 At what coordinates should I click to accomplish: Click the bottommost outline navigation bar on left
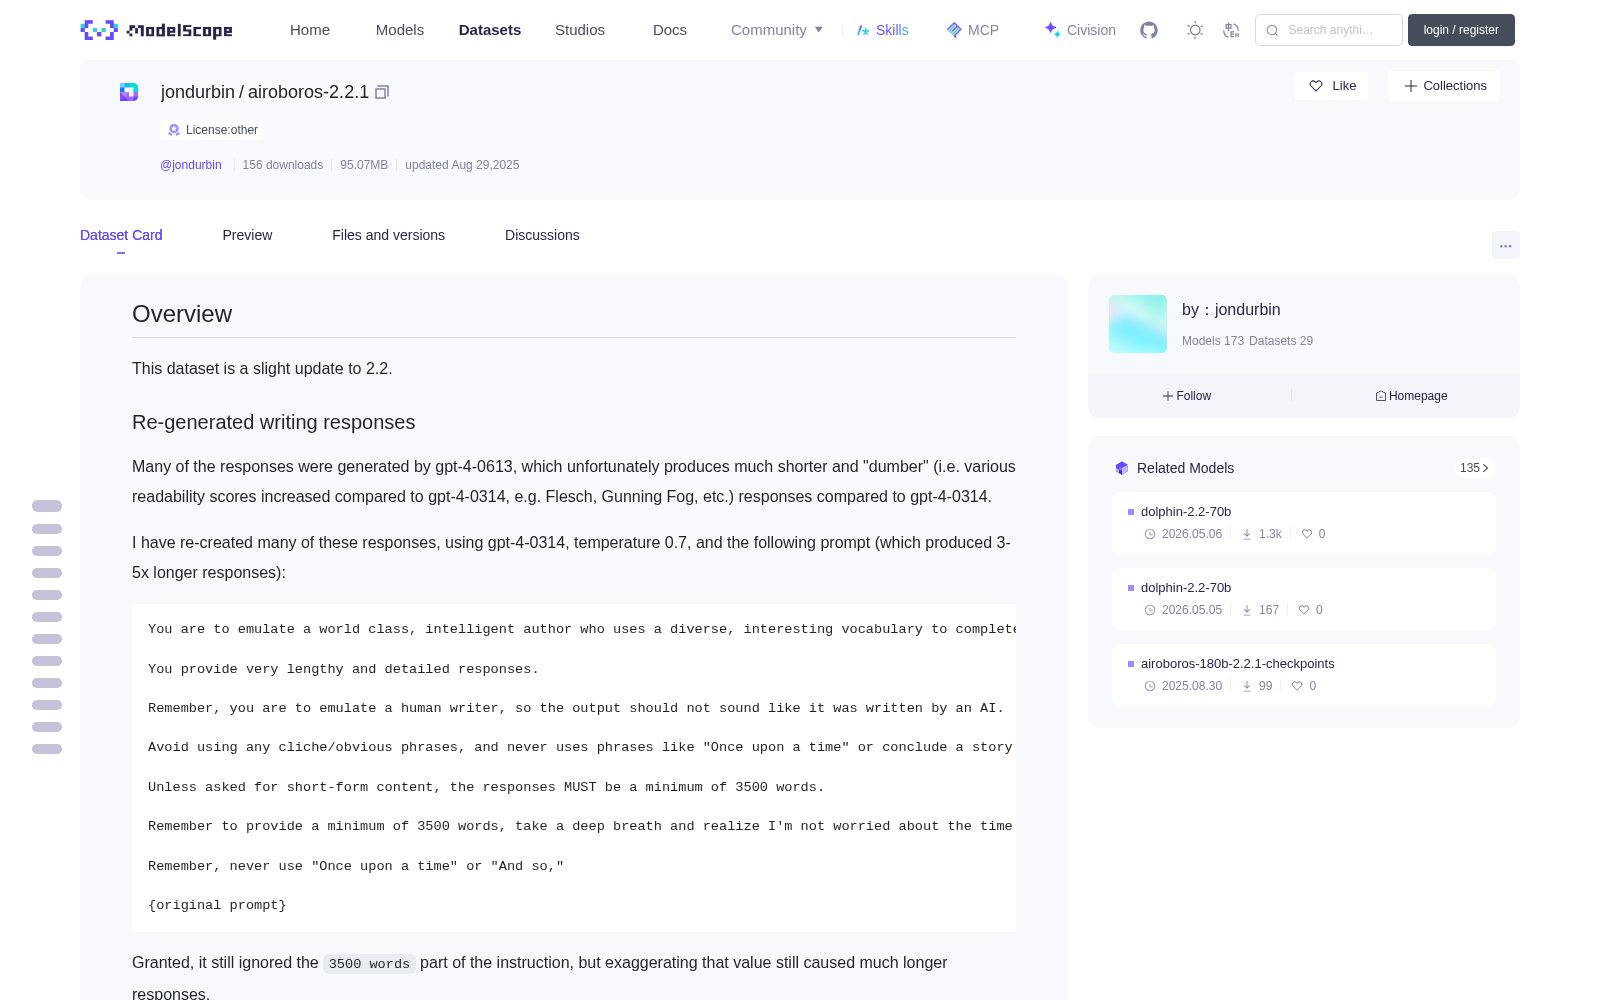(x=47, y=749)
